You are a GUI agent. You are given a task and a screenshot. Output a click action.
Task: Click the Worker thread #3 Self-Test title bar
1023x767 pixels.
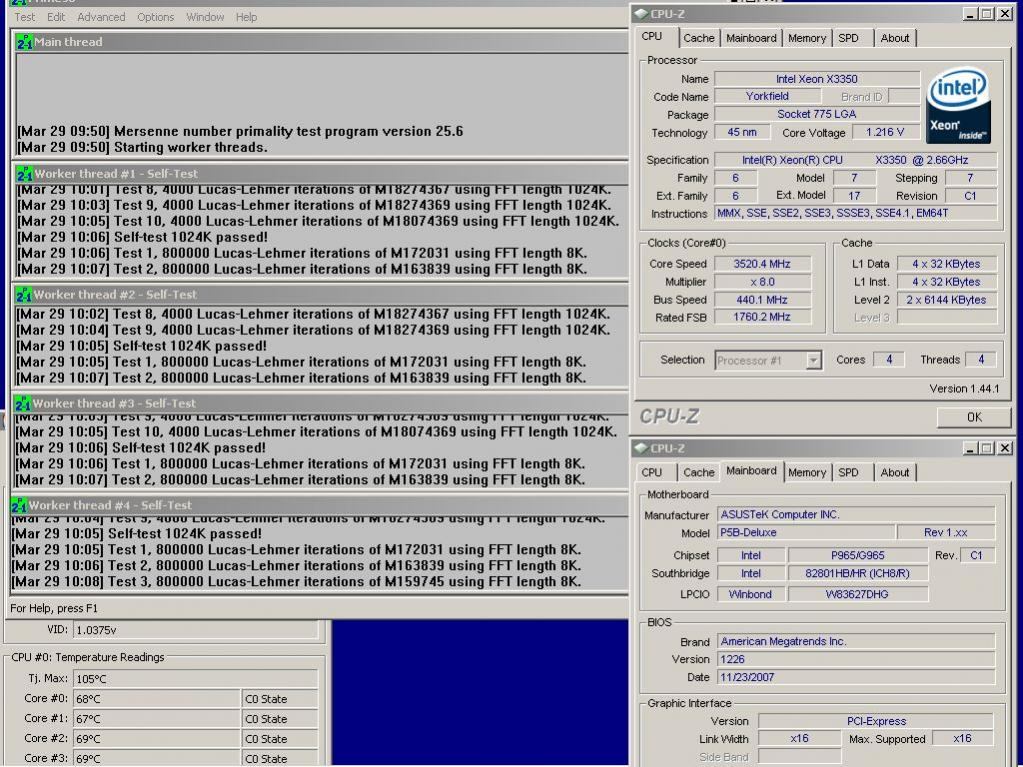coord(320,404)
